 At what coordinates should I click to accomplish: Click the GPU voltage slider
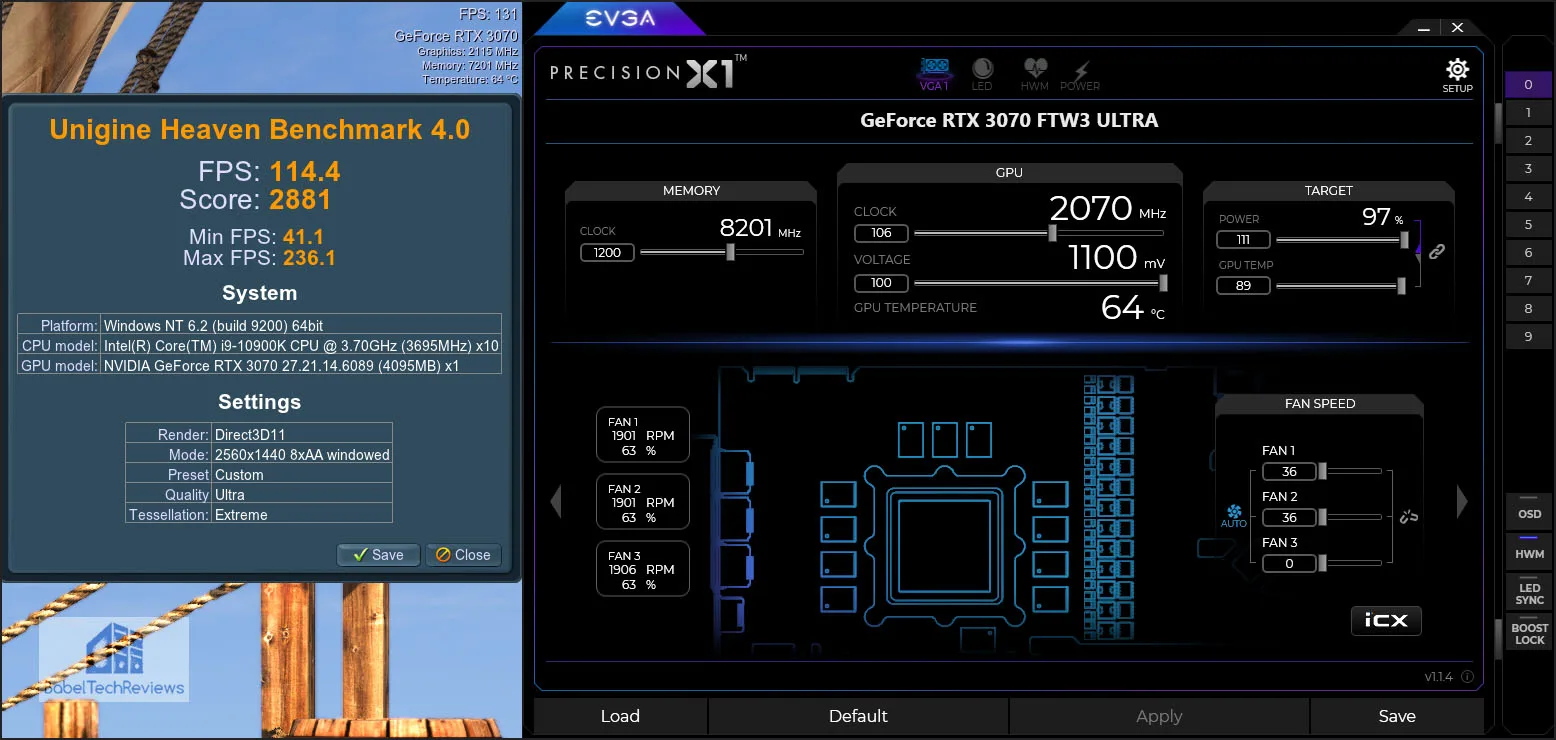(1040, 283)
